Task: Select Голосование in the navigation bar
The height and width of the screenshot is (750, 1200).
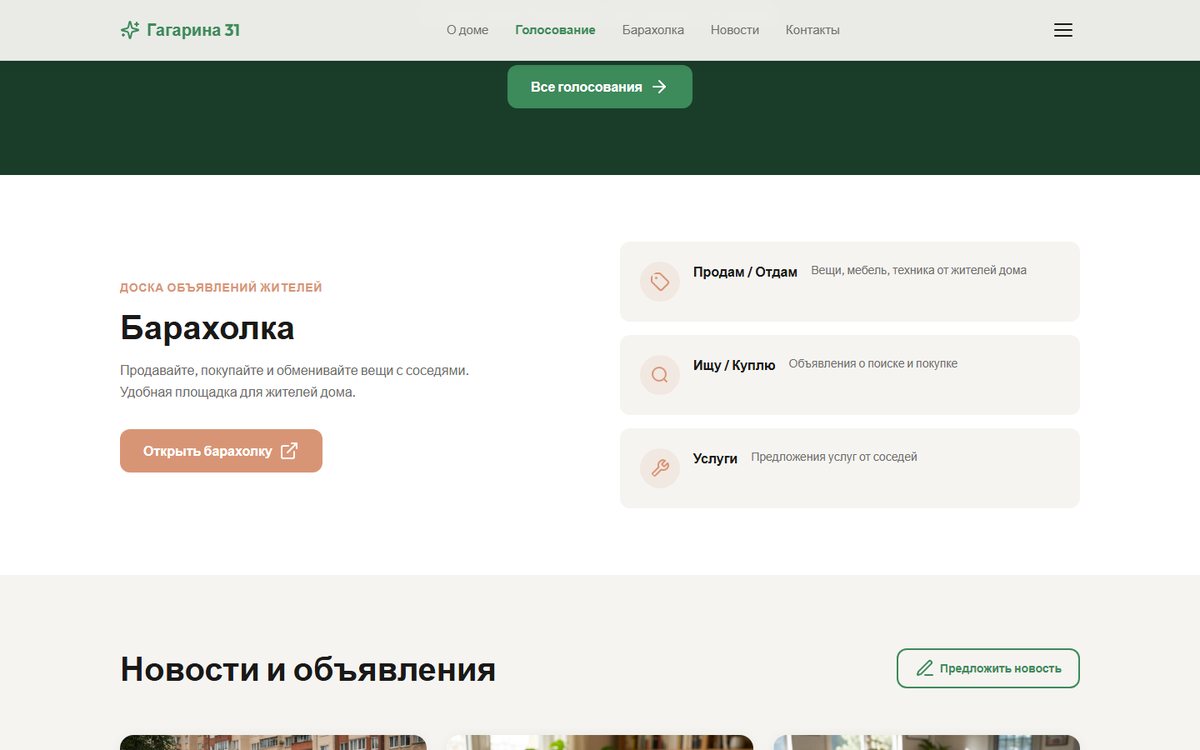Action: click(x=555, y=30)
